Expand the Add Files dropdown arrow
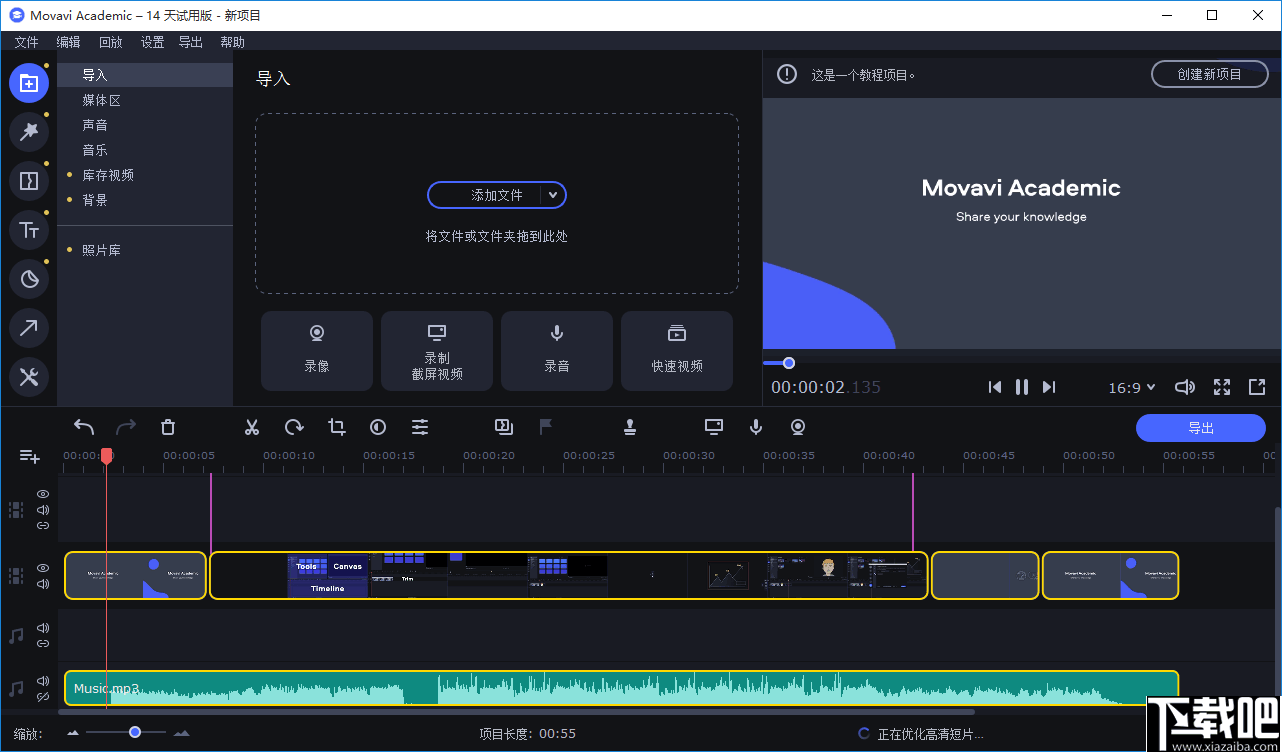1282x752 pixels. (554, 195)
